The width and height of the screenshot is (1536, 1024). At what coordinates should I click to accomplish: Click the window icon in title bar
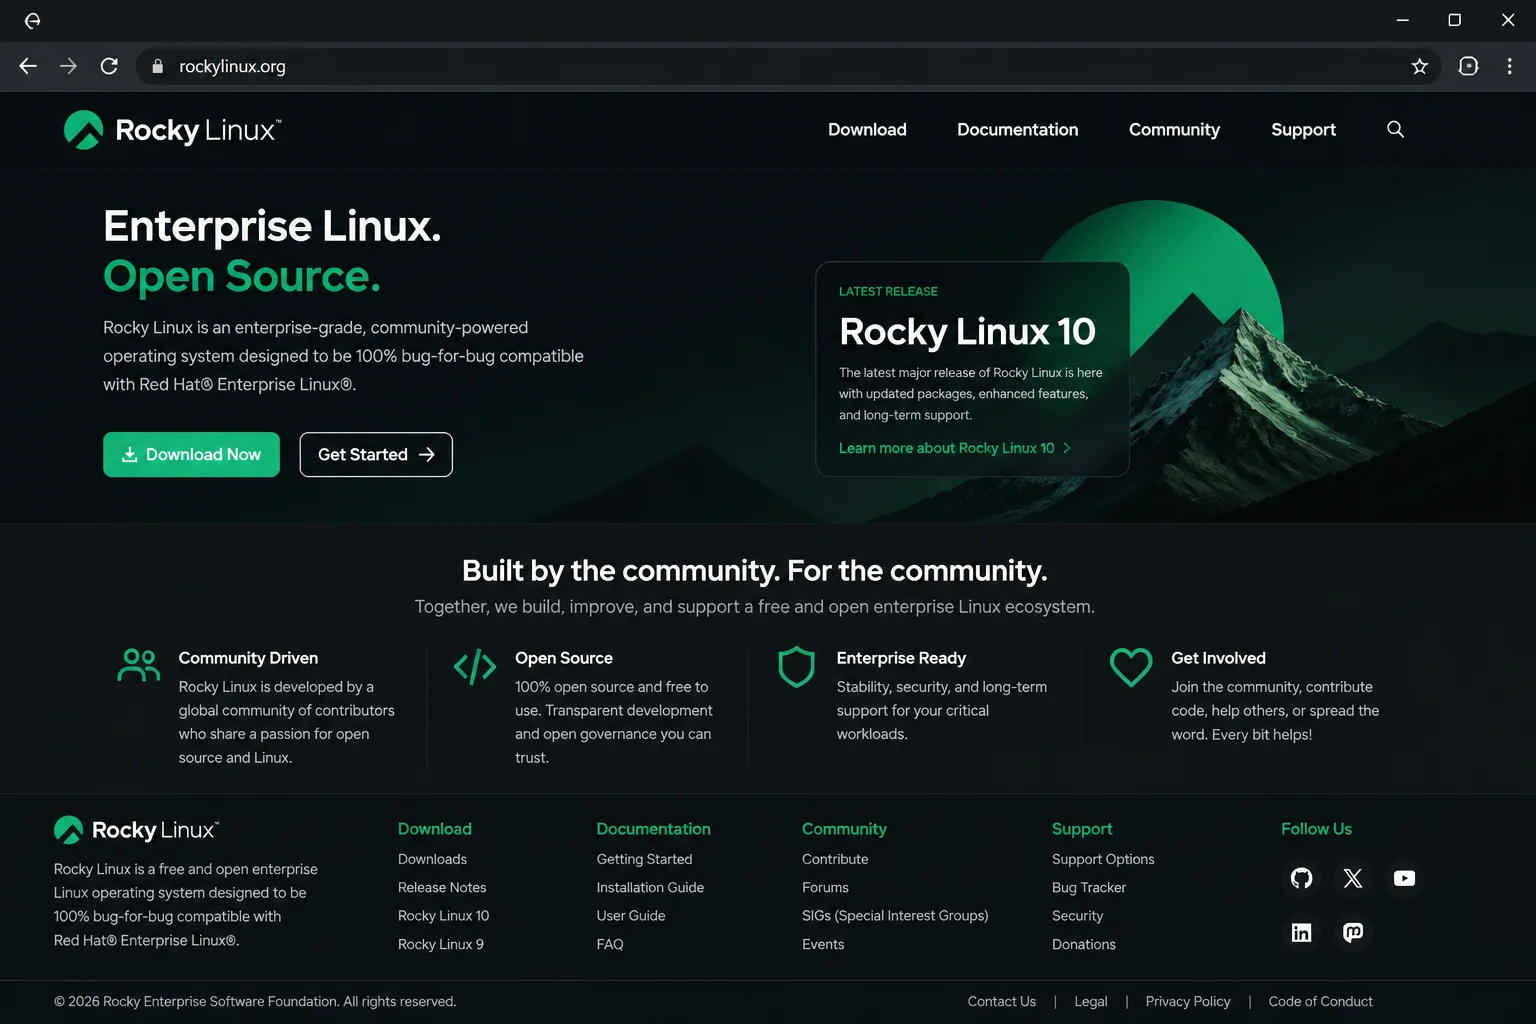click(x=32, y=20)
